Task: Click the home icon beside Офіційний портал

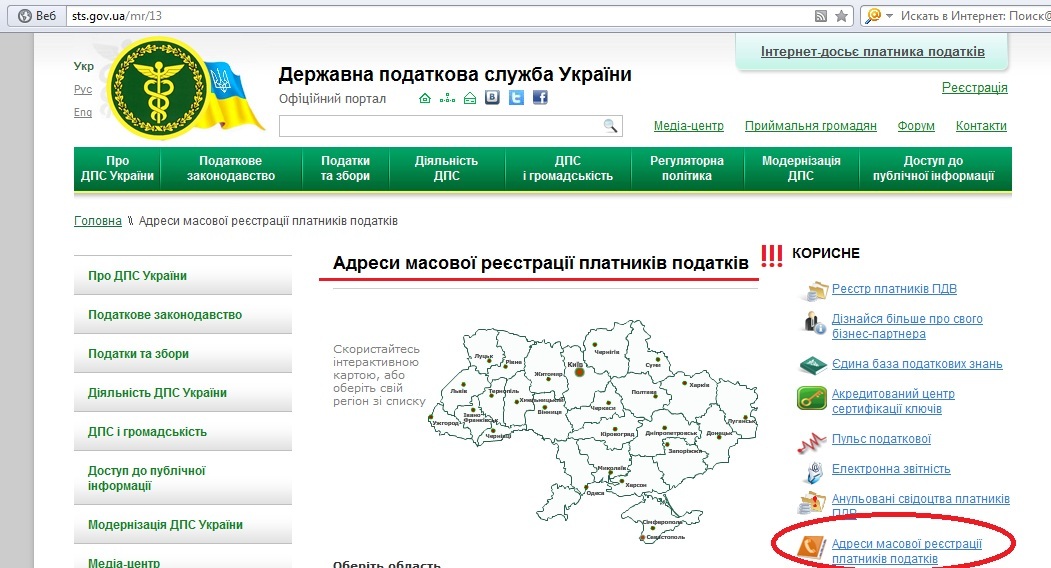Action: [425, 98]
